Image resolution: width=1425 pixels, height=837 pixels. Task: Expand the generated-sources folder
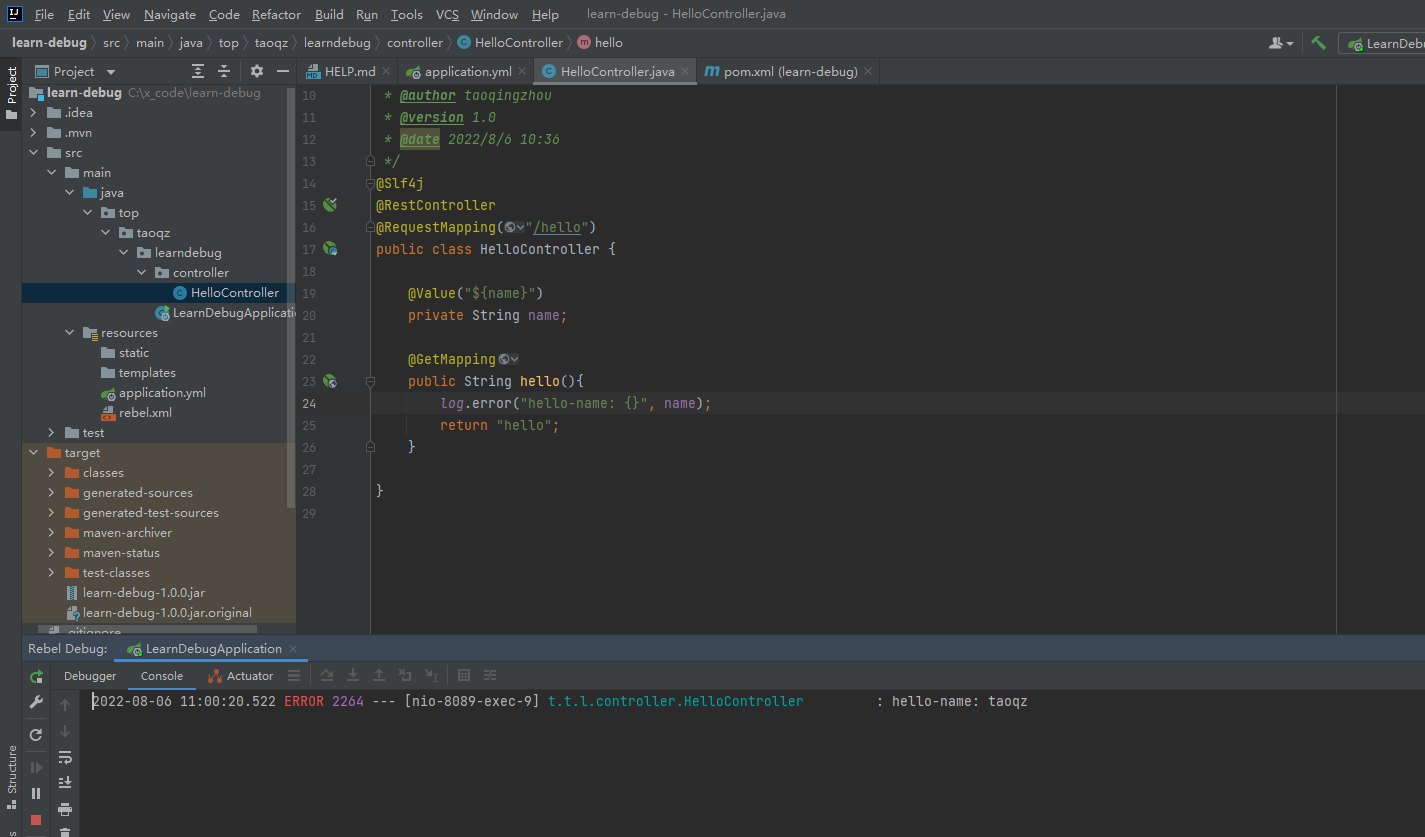click(x=51, y=493)
